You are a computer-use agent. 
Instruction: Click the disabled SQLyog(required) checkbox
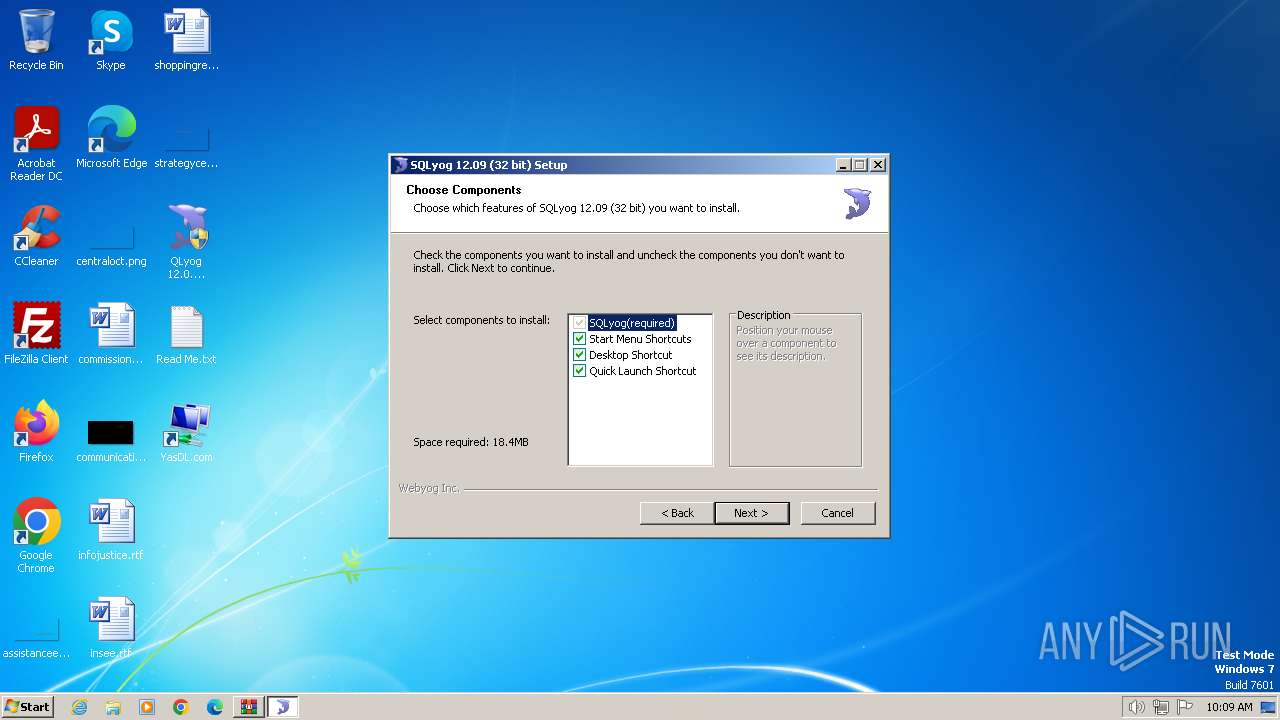click(x=579, y=323)
